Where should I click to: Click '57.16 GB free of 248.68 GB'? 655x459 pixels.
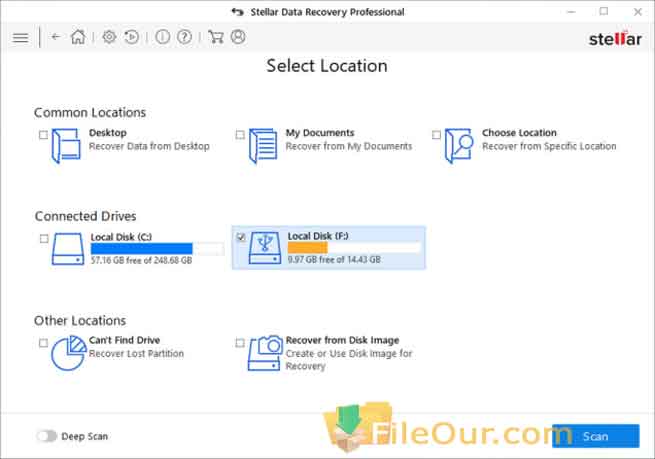(x=142, y=260)
